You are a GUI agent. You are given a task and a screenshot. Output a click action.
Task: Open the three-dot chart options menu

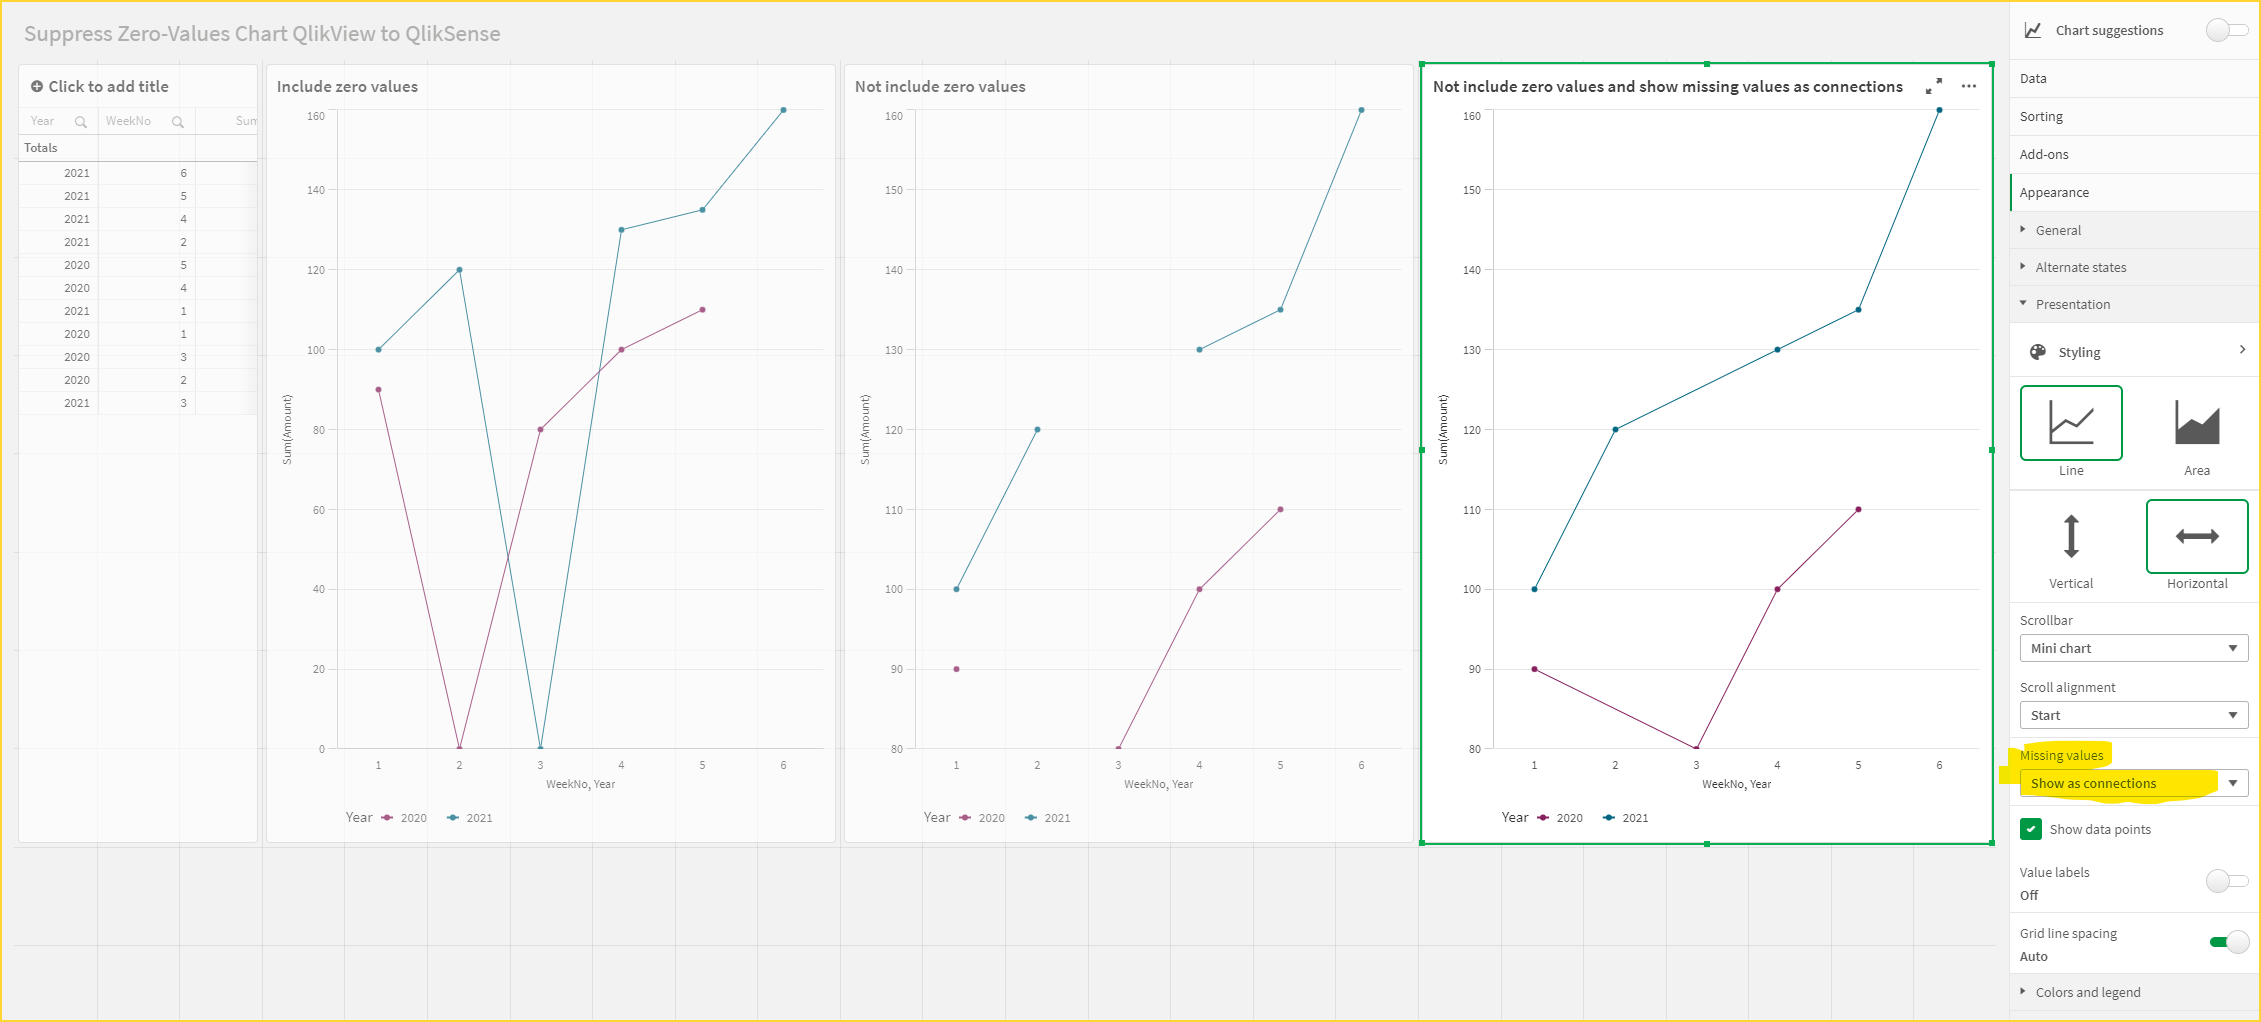point(1968,87)
